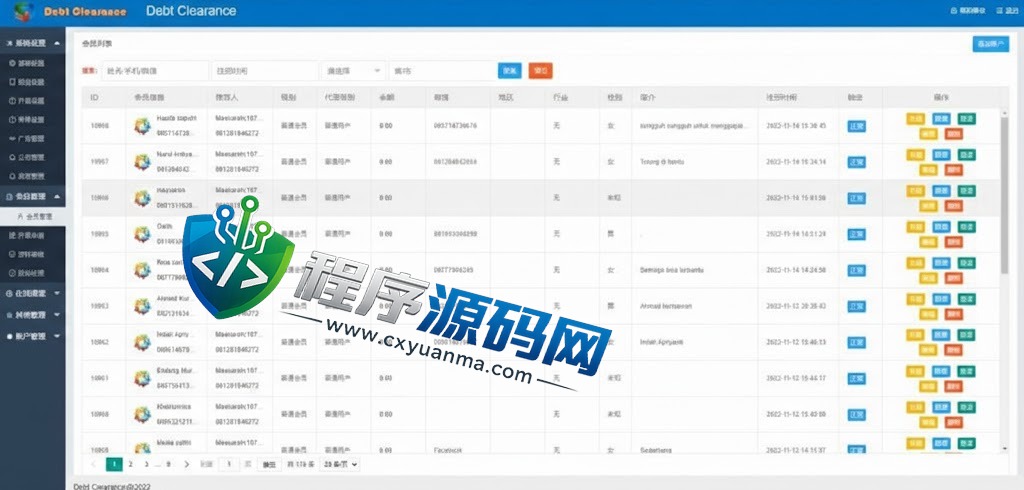Open the rows-per-page dropdown
The height and width of the screenshot is (490, 1024).
pos(340,464)
